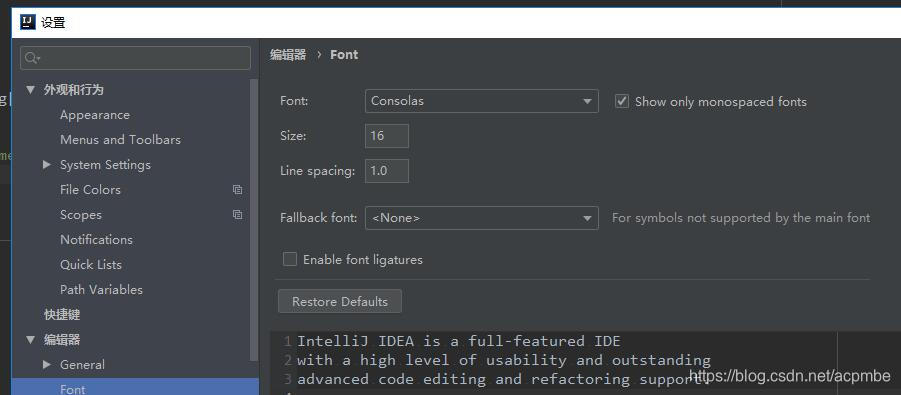This screenshot has width=901, height=395.
Task: Click the IntelliJ IDEA logo icon in title bar
Action: click(28, 22)
